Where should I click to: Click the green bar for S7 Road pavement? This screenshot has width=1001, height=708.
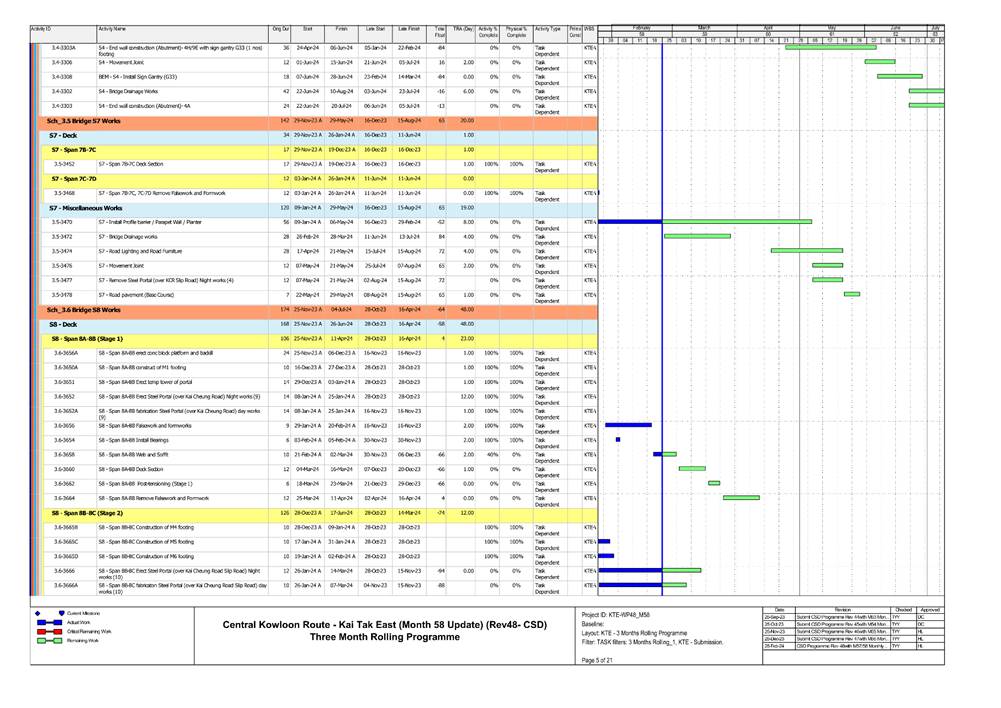[852, 294]
